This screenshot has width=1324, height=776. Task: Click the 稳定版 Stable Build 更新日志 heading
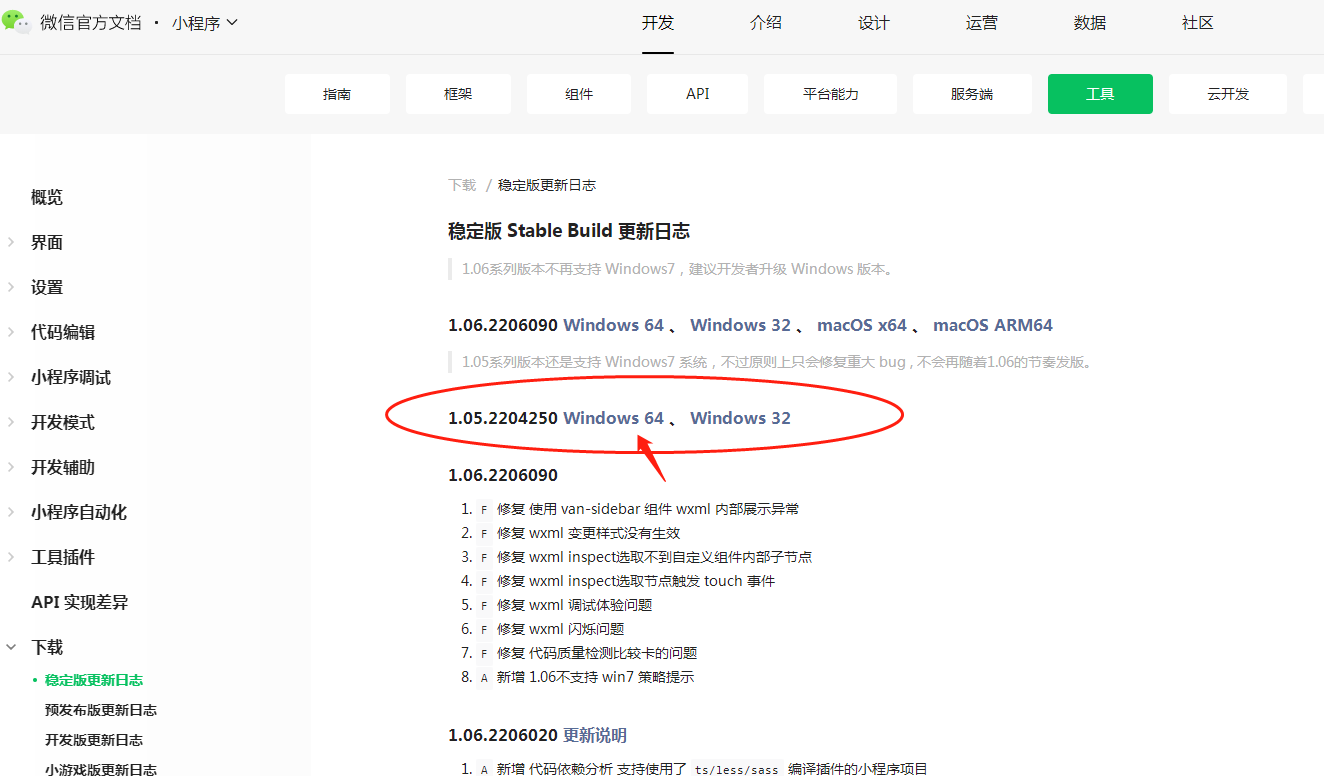pyautogui.click(x=569, y=231)
